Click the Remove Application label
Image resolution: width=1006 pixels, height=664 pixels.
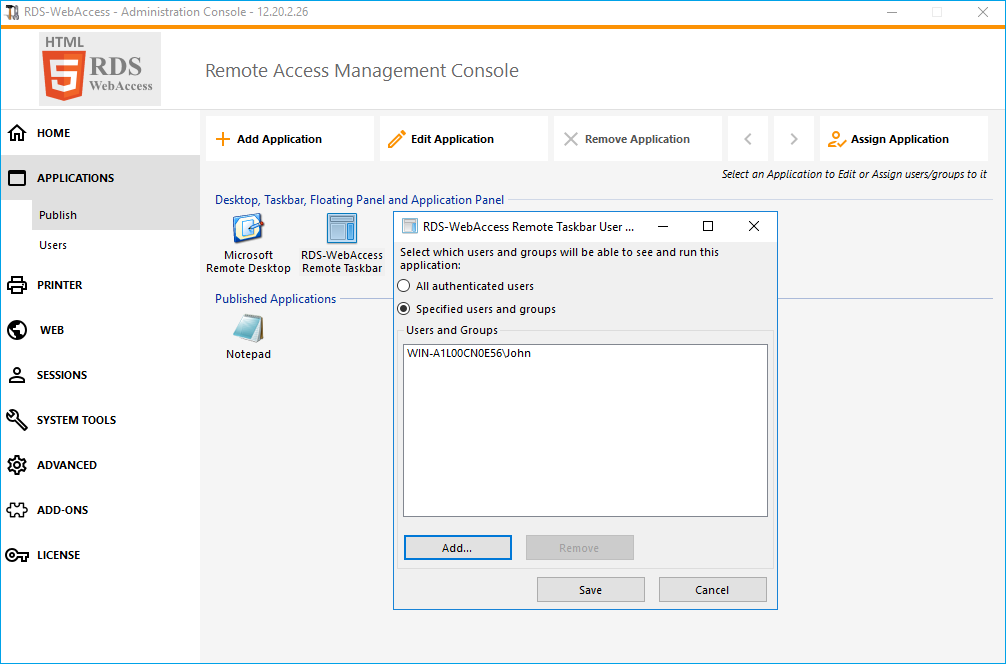pyautogui.click(x=637, y=139)
